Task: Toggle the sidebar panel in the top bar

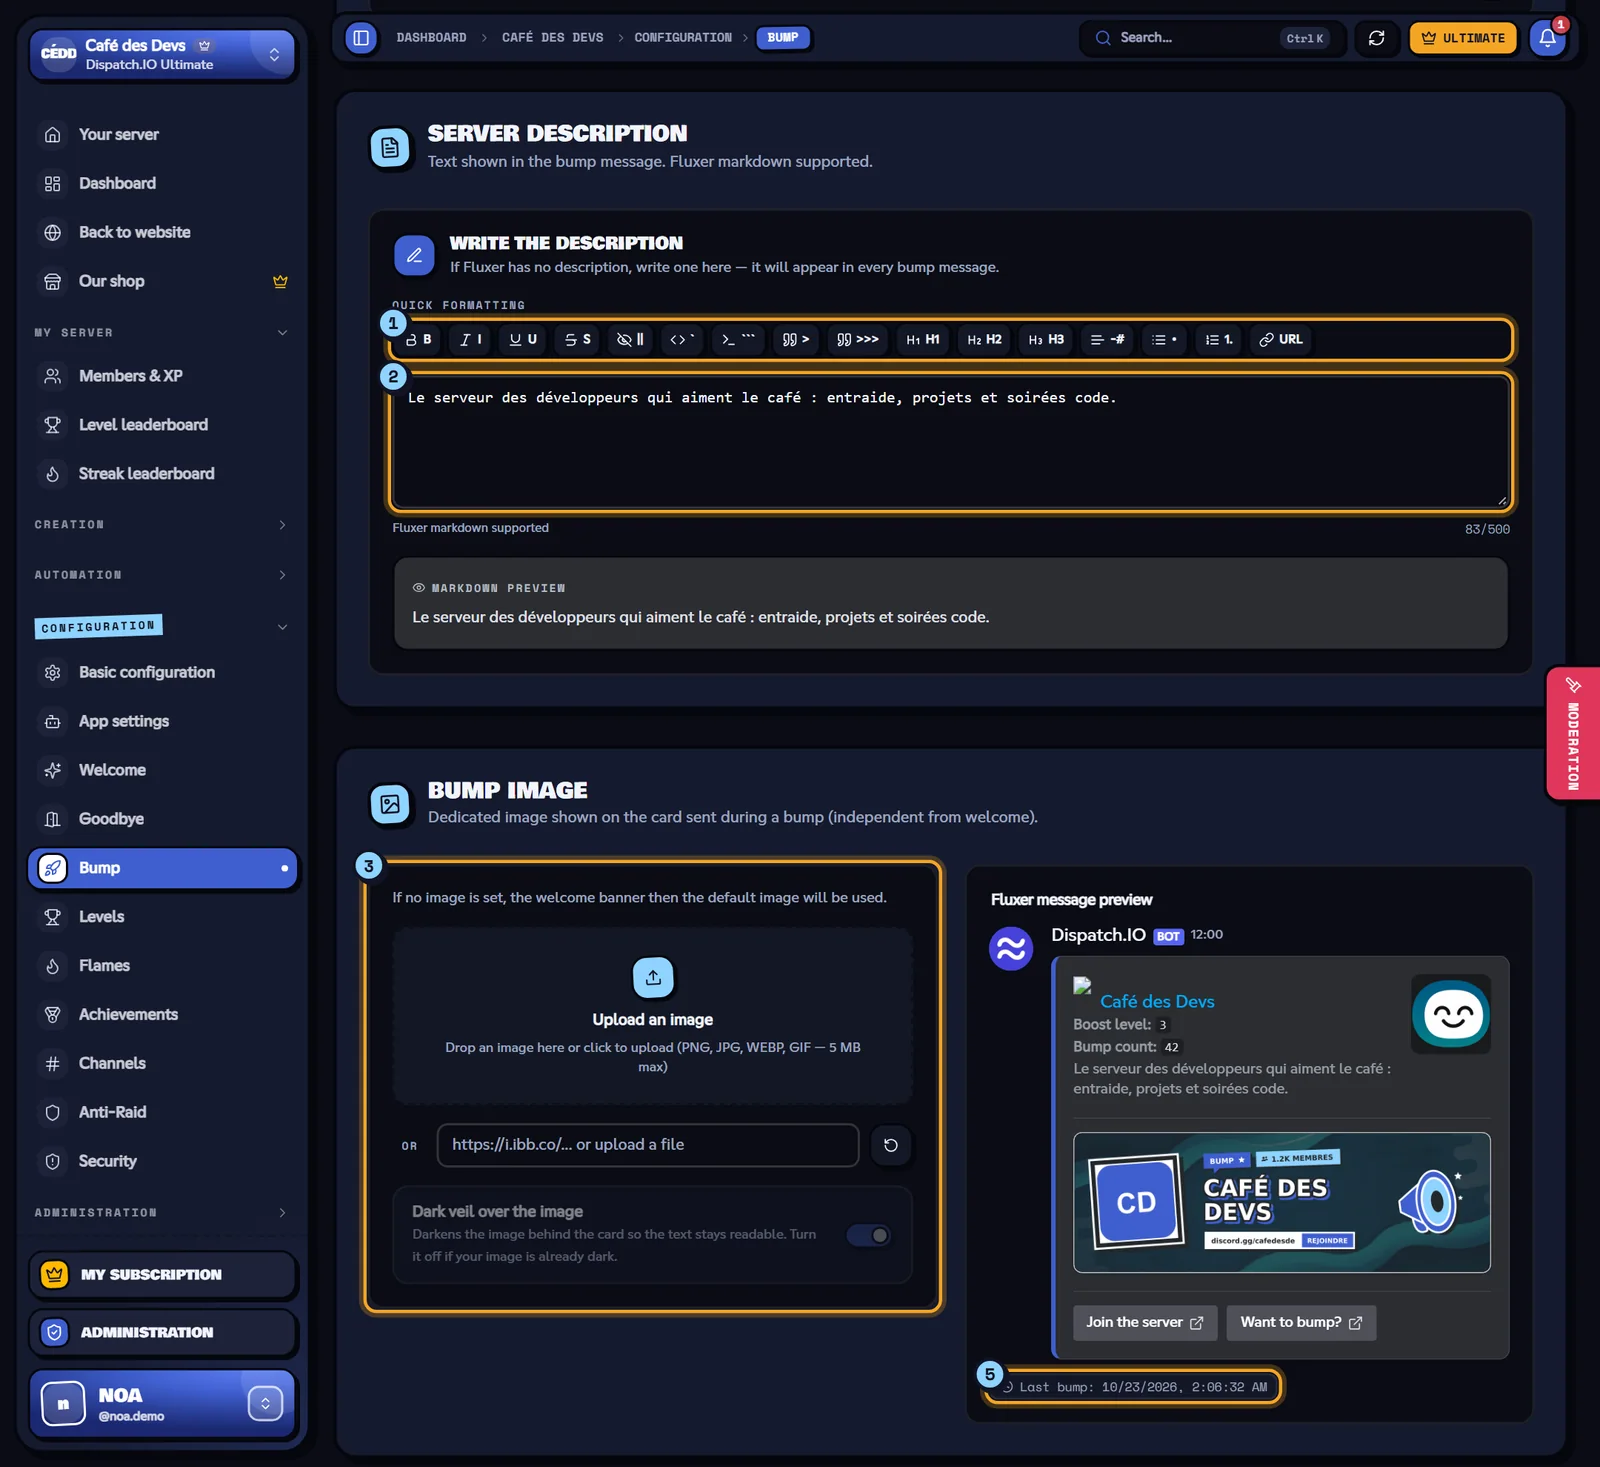Action: [x=361, y=38]
